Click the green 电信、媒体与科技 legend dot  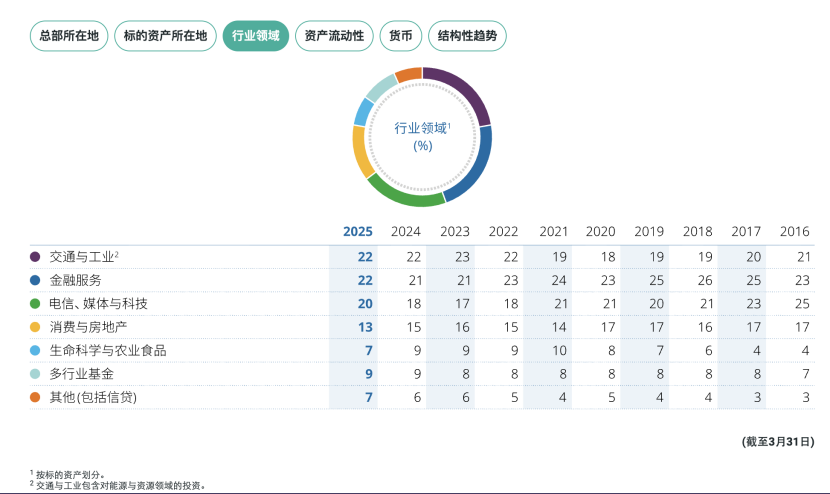coord(35,304)
